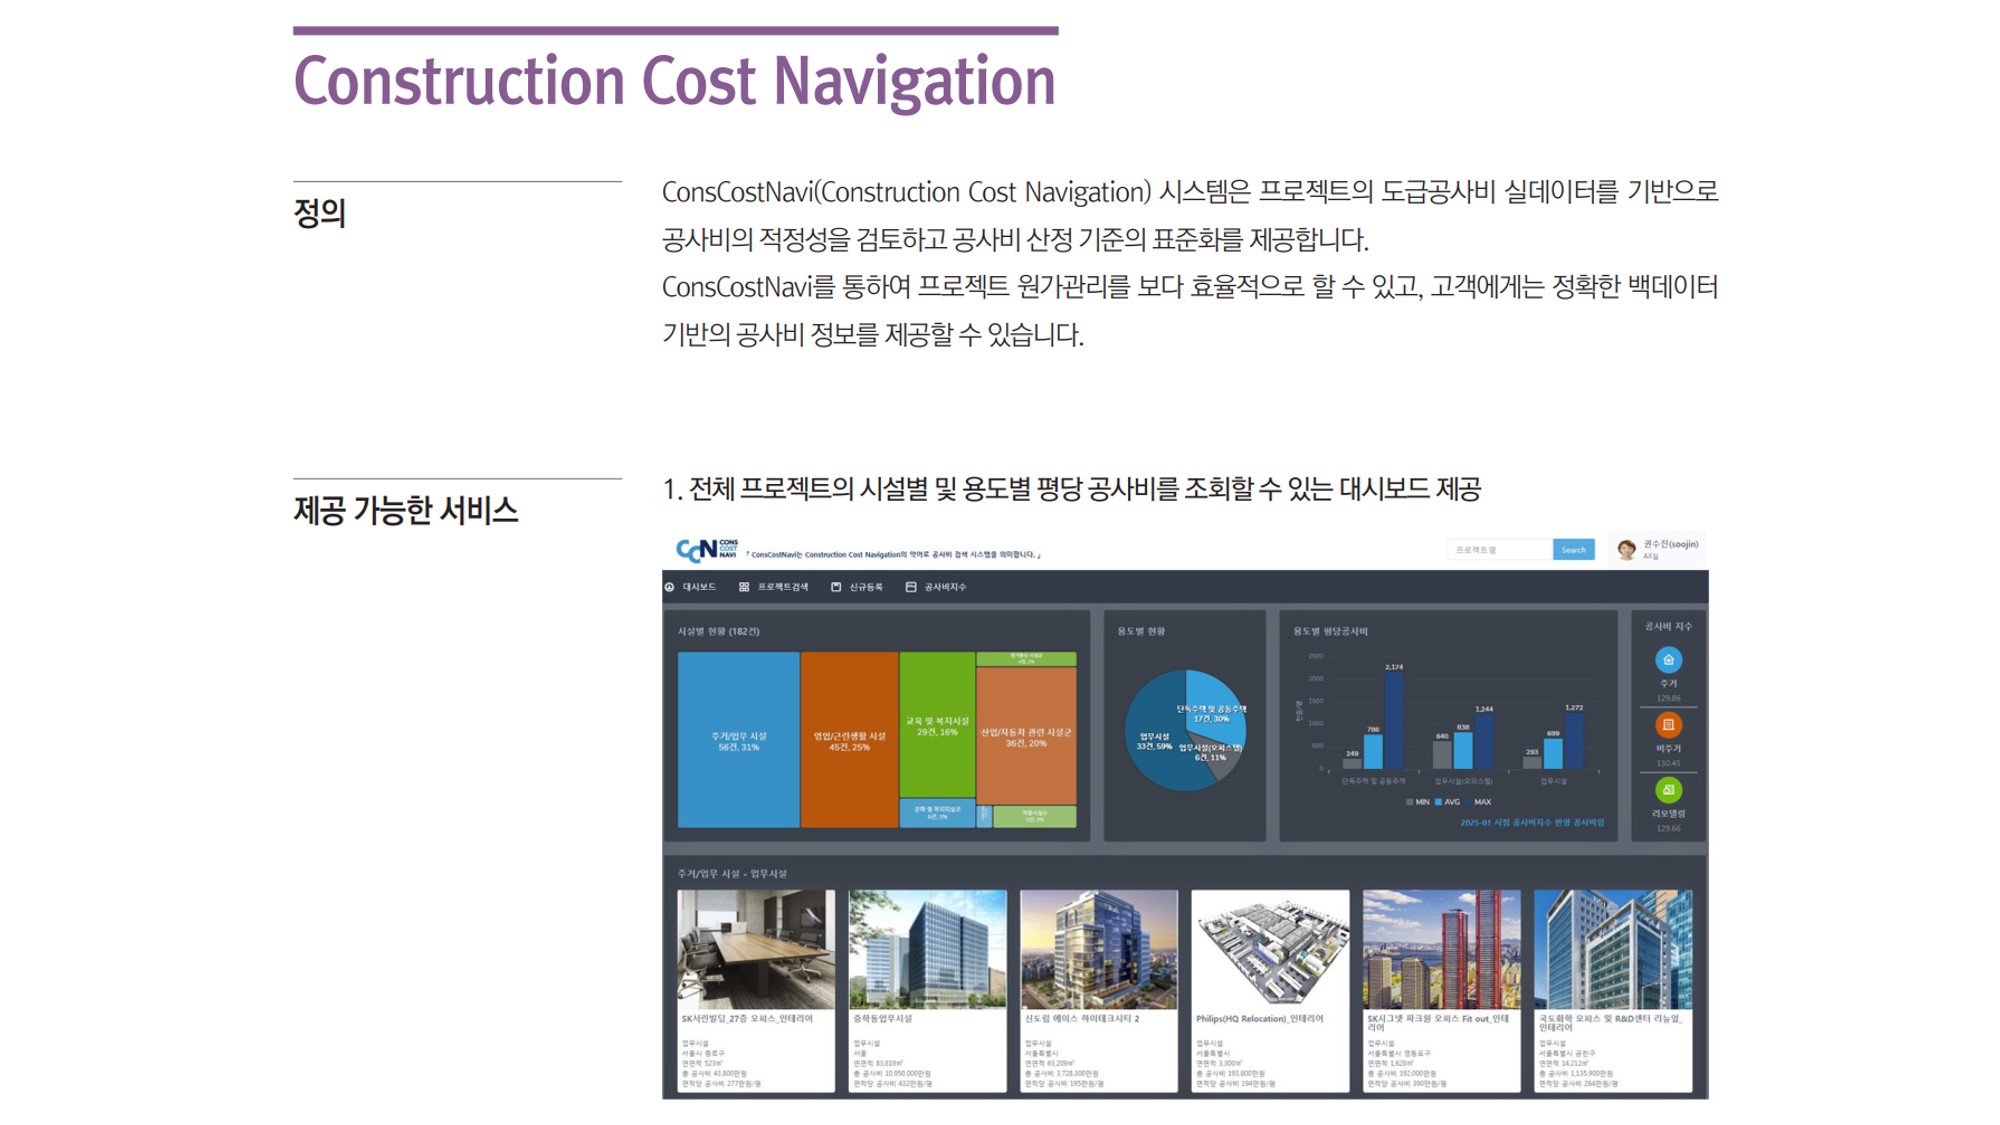Select the orange 영업/근린생활 시설 treemap block
Screen dimensions: 2000x1125
coord(849,740)
